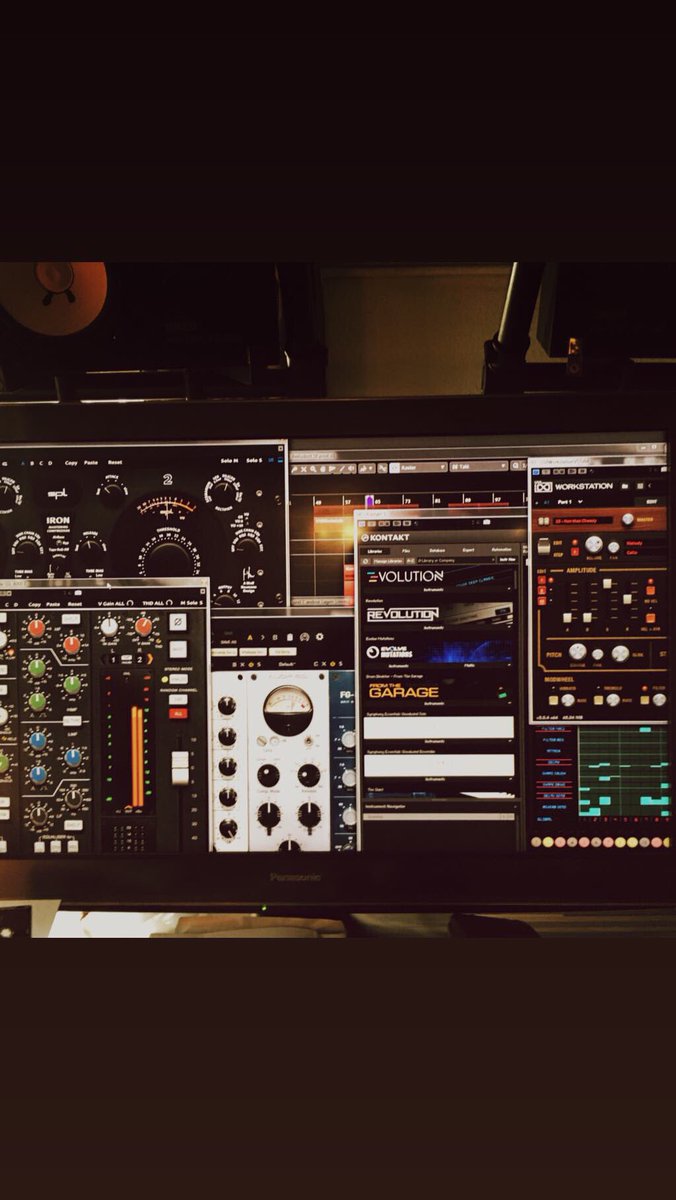
Task: Open the gear settings icon in the compressor plugin header
Action: pyautogui.click(x=319, y=637)
